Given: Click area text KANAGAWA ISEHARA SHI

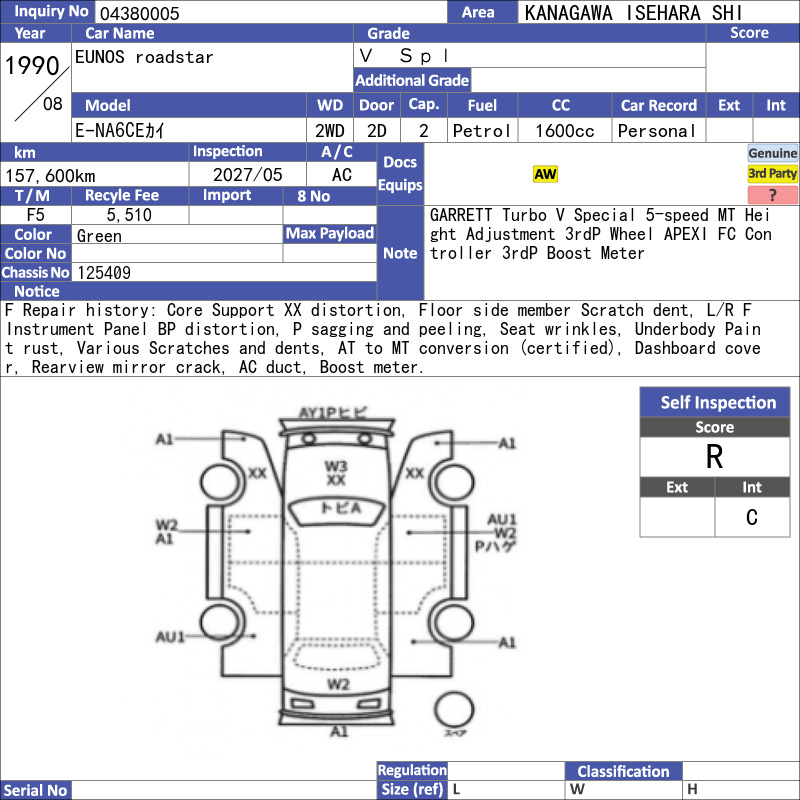Looking at the screenshot, I should click(633, 13).
